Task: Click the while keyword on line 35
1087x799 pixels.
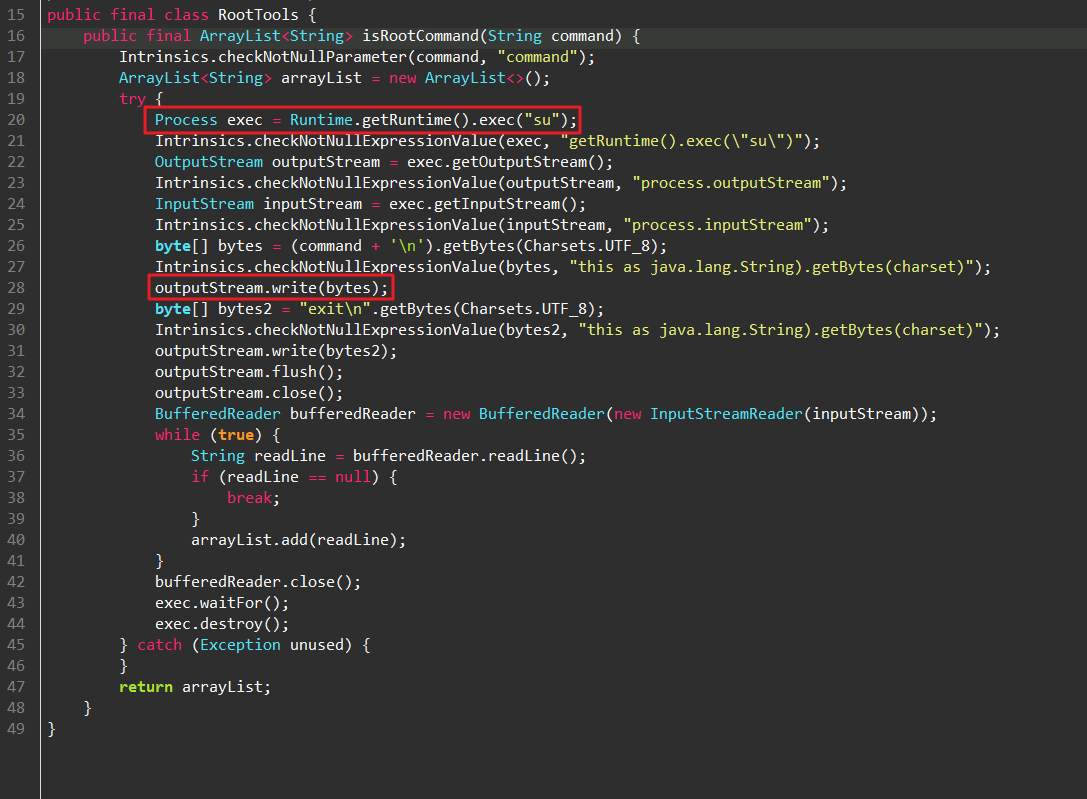Action: [177, 434]
